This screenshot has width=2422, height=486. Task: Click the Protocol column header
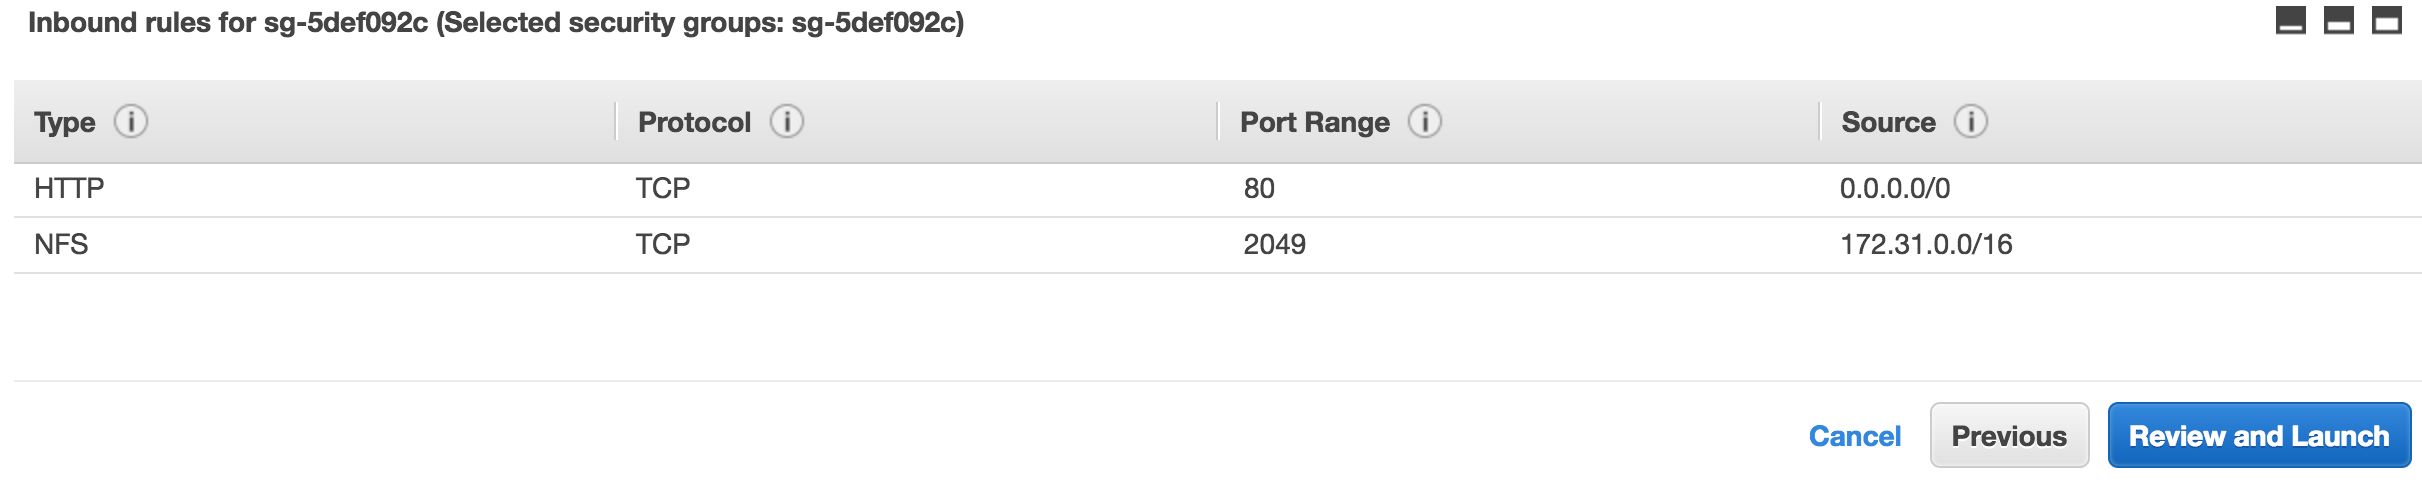pos(694,122)
